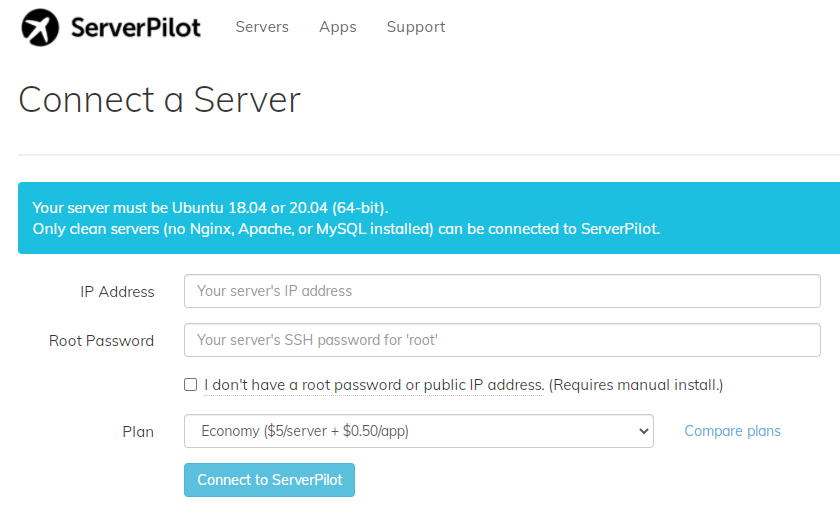The height and width of the screenshot is (517, 840).
Task: Open the Plan selection dropdown
Action: (x=418, y=431)
